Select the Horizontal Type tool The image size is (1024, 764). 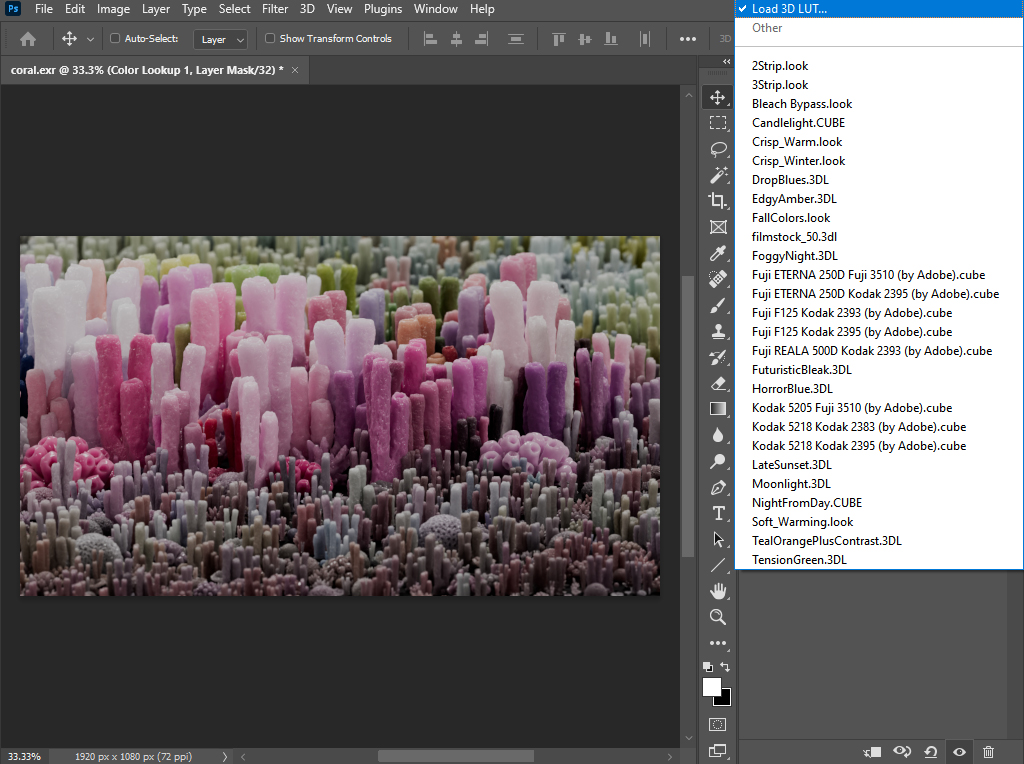718,513
